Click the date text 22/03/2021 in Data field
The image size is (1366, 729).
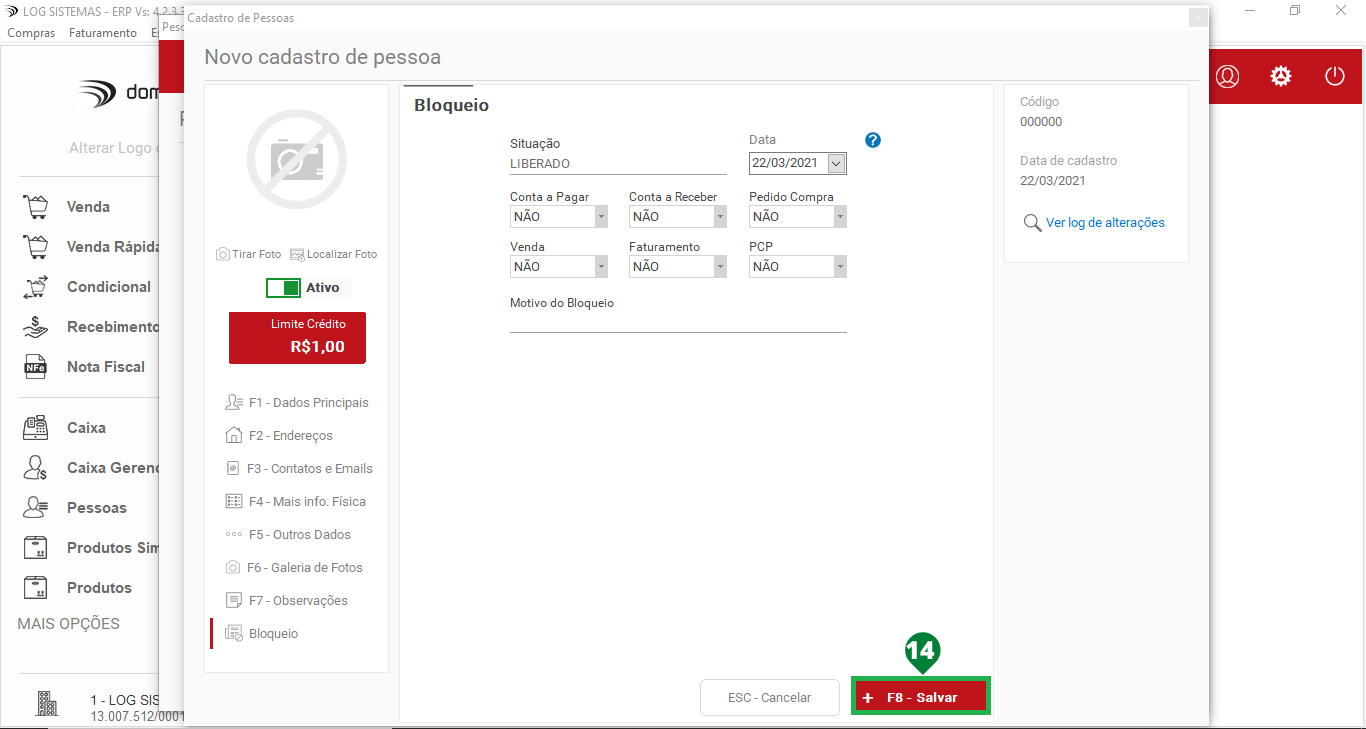(786, 163)
